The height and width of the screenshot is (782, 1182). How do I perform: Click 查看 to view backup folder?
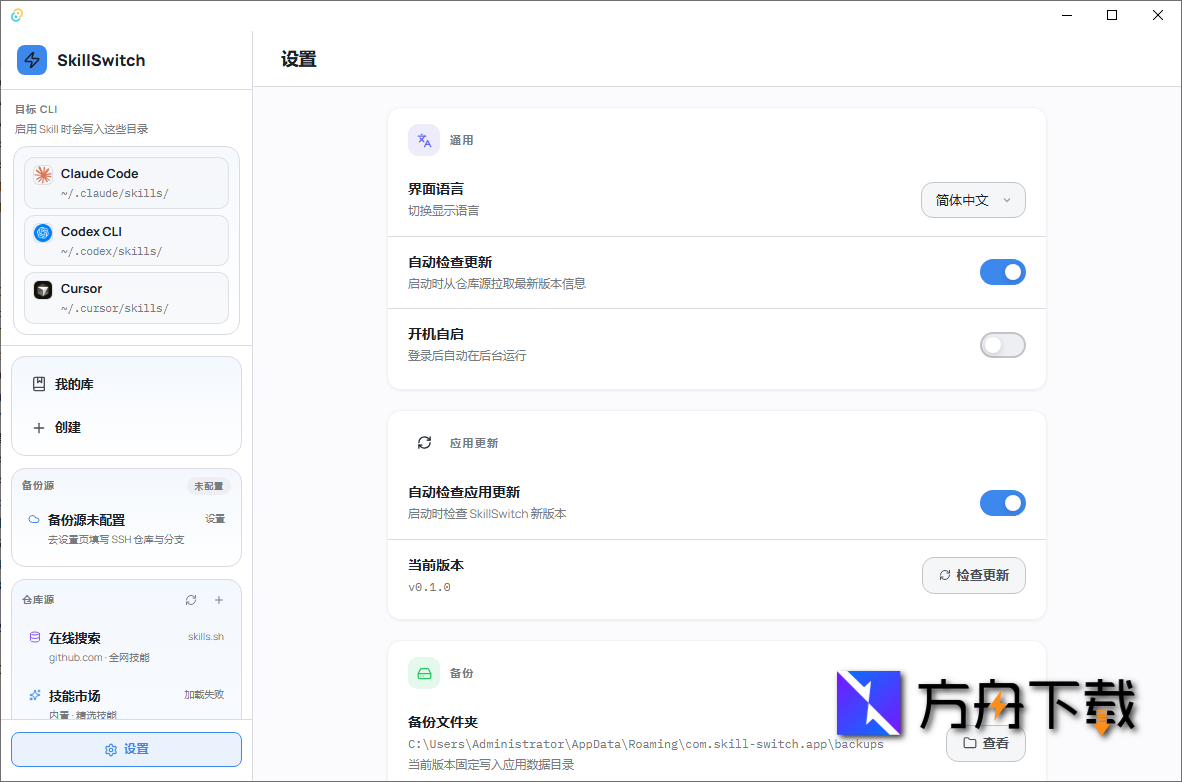[985, 744]
